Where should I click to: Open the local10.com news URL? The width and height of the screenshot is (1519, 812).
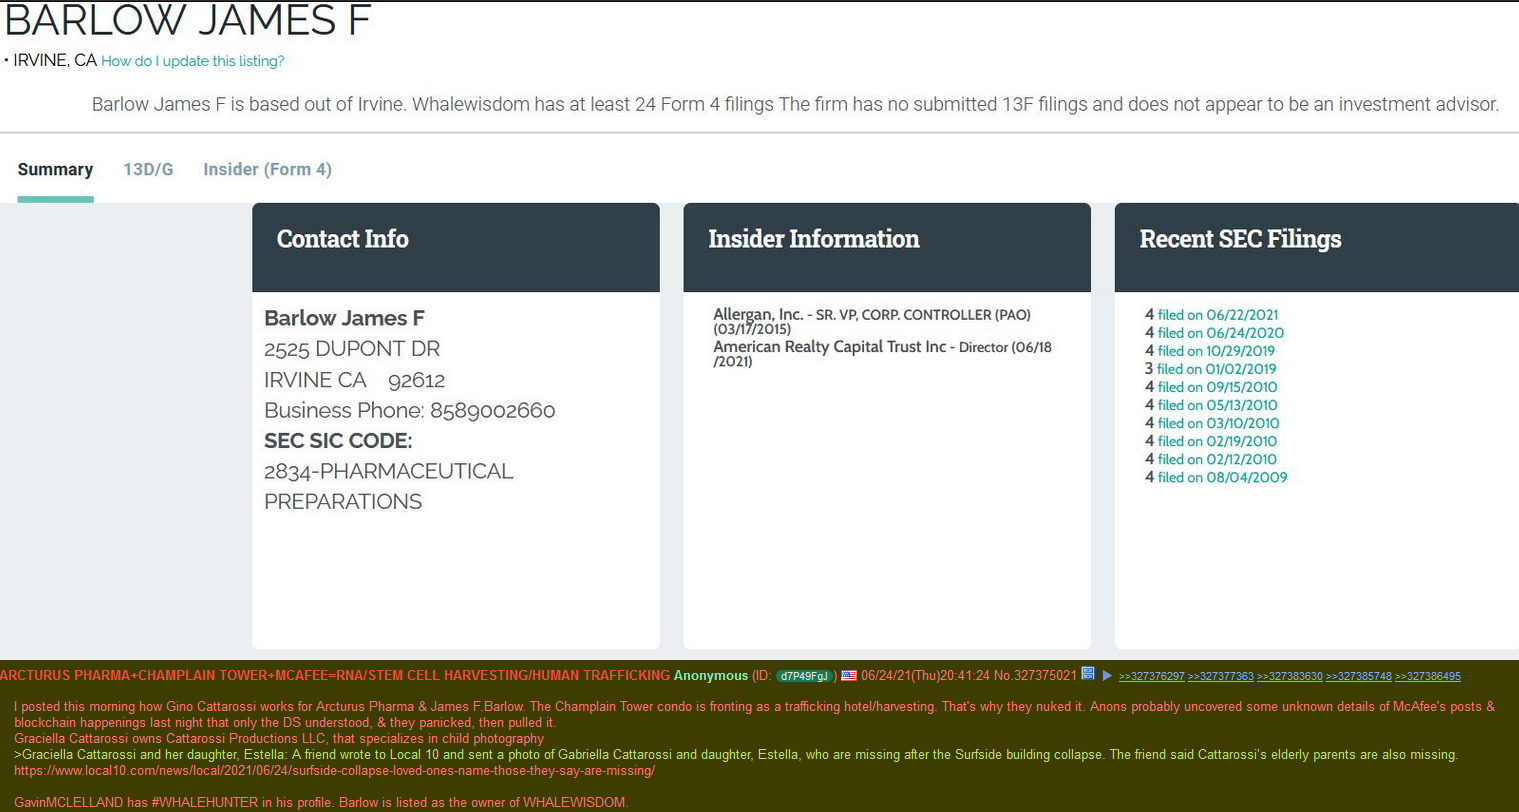point(334,771)
